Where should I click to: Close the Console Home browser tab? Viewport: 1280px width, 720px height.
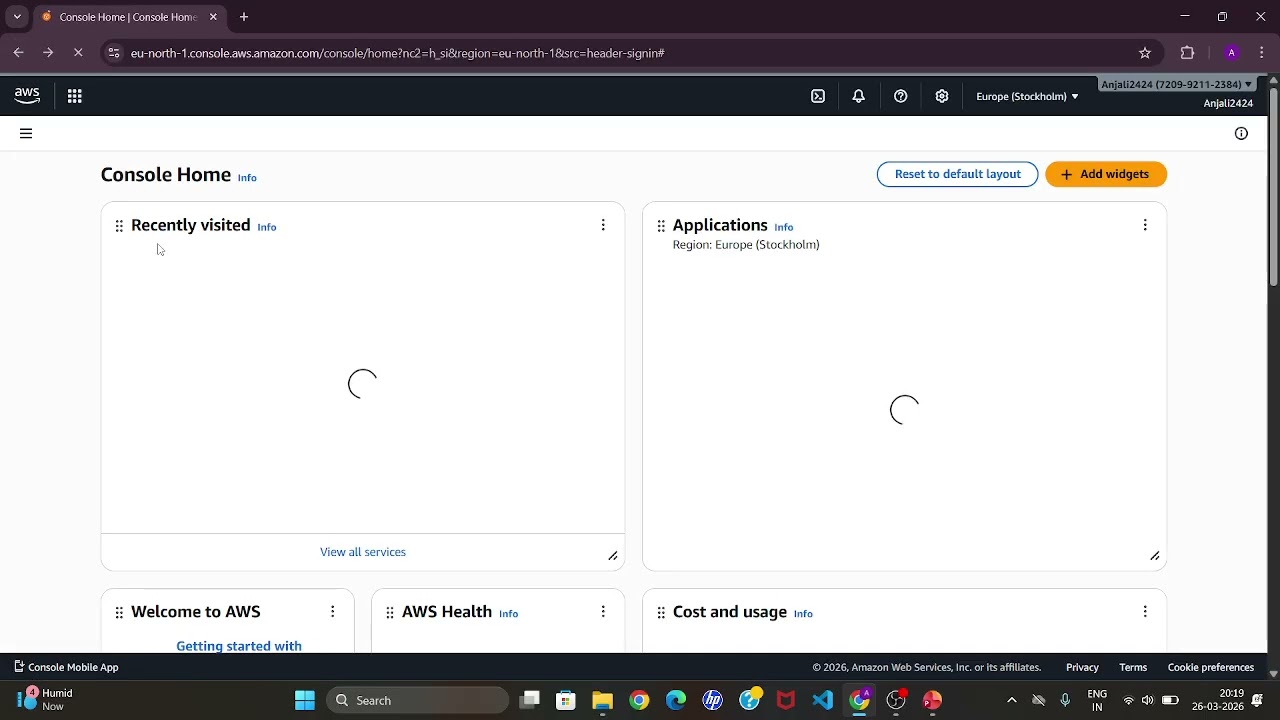[x=213, y=17]
